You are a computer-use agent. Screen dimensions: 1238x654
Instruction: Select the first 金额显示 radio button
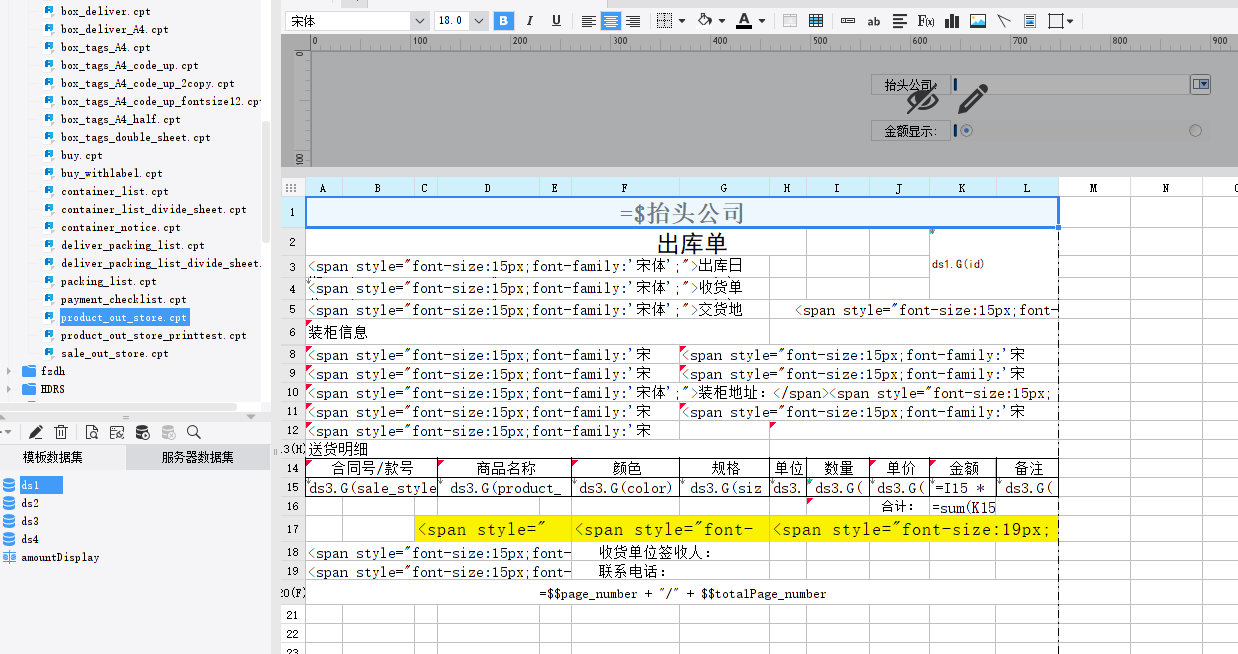click(967, 130)
